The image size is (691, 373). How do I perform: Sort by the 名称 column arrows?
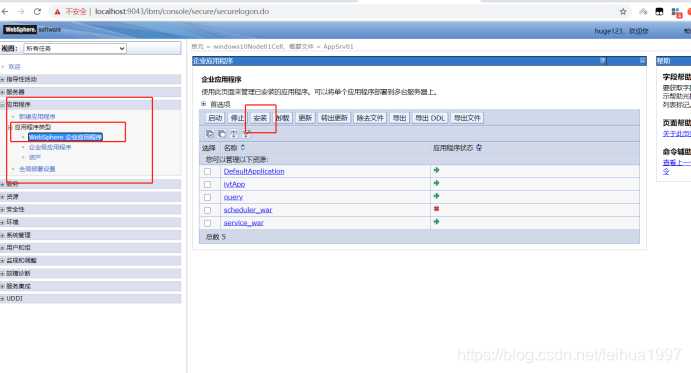(243, 148)
